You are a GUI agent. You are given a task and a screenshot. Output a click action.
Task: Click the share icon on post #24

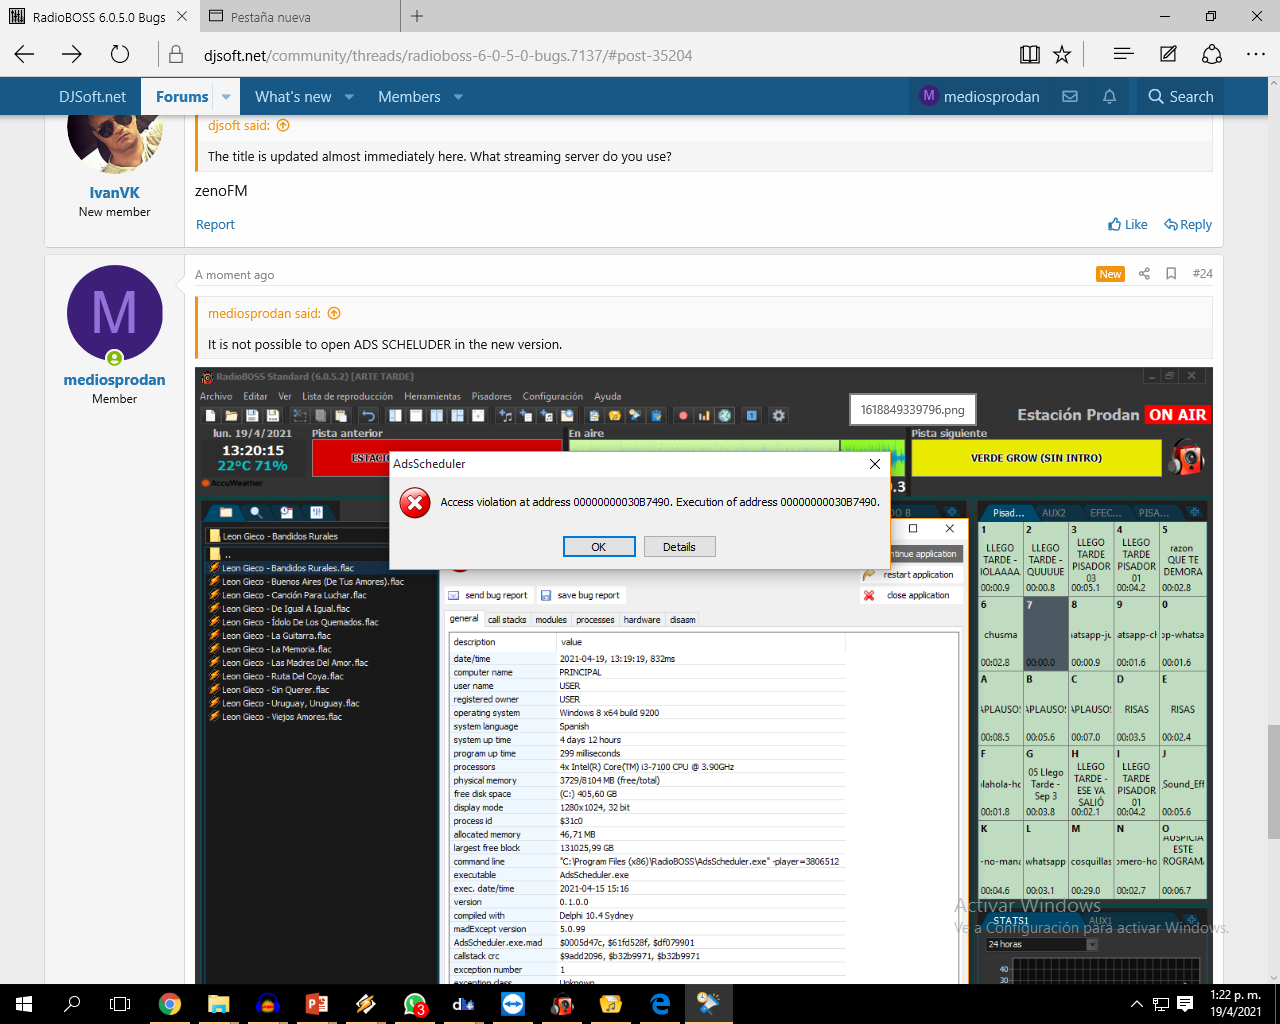coord(1144,274)
